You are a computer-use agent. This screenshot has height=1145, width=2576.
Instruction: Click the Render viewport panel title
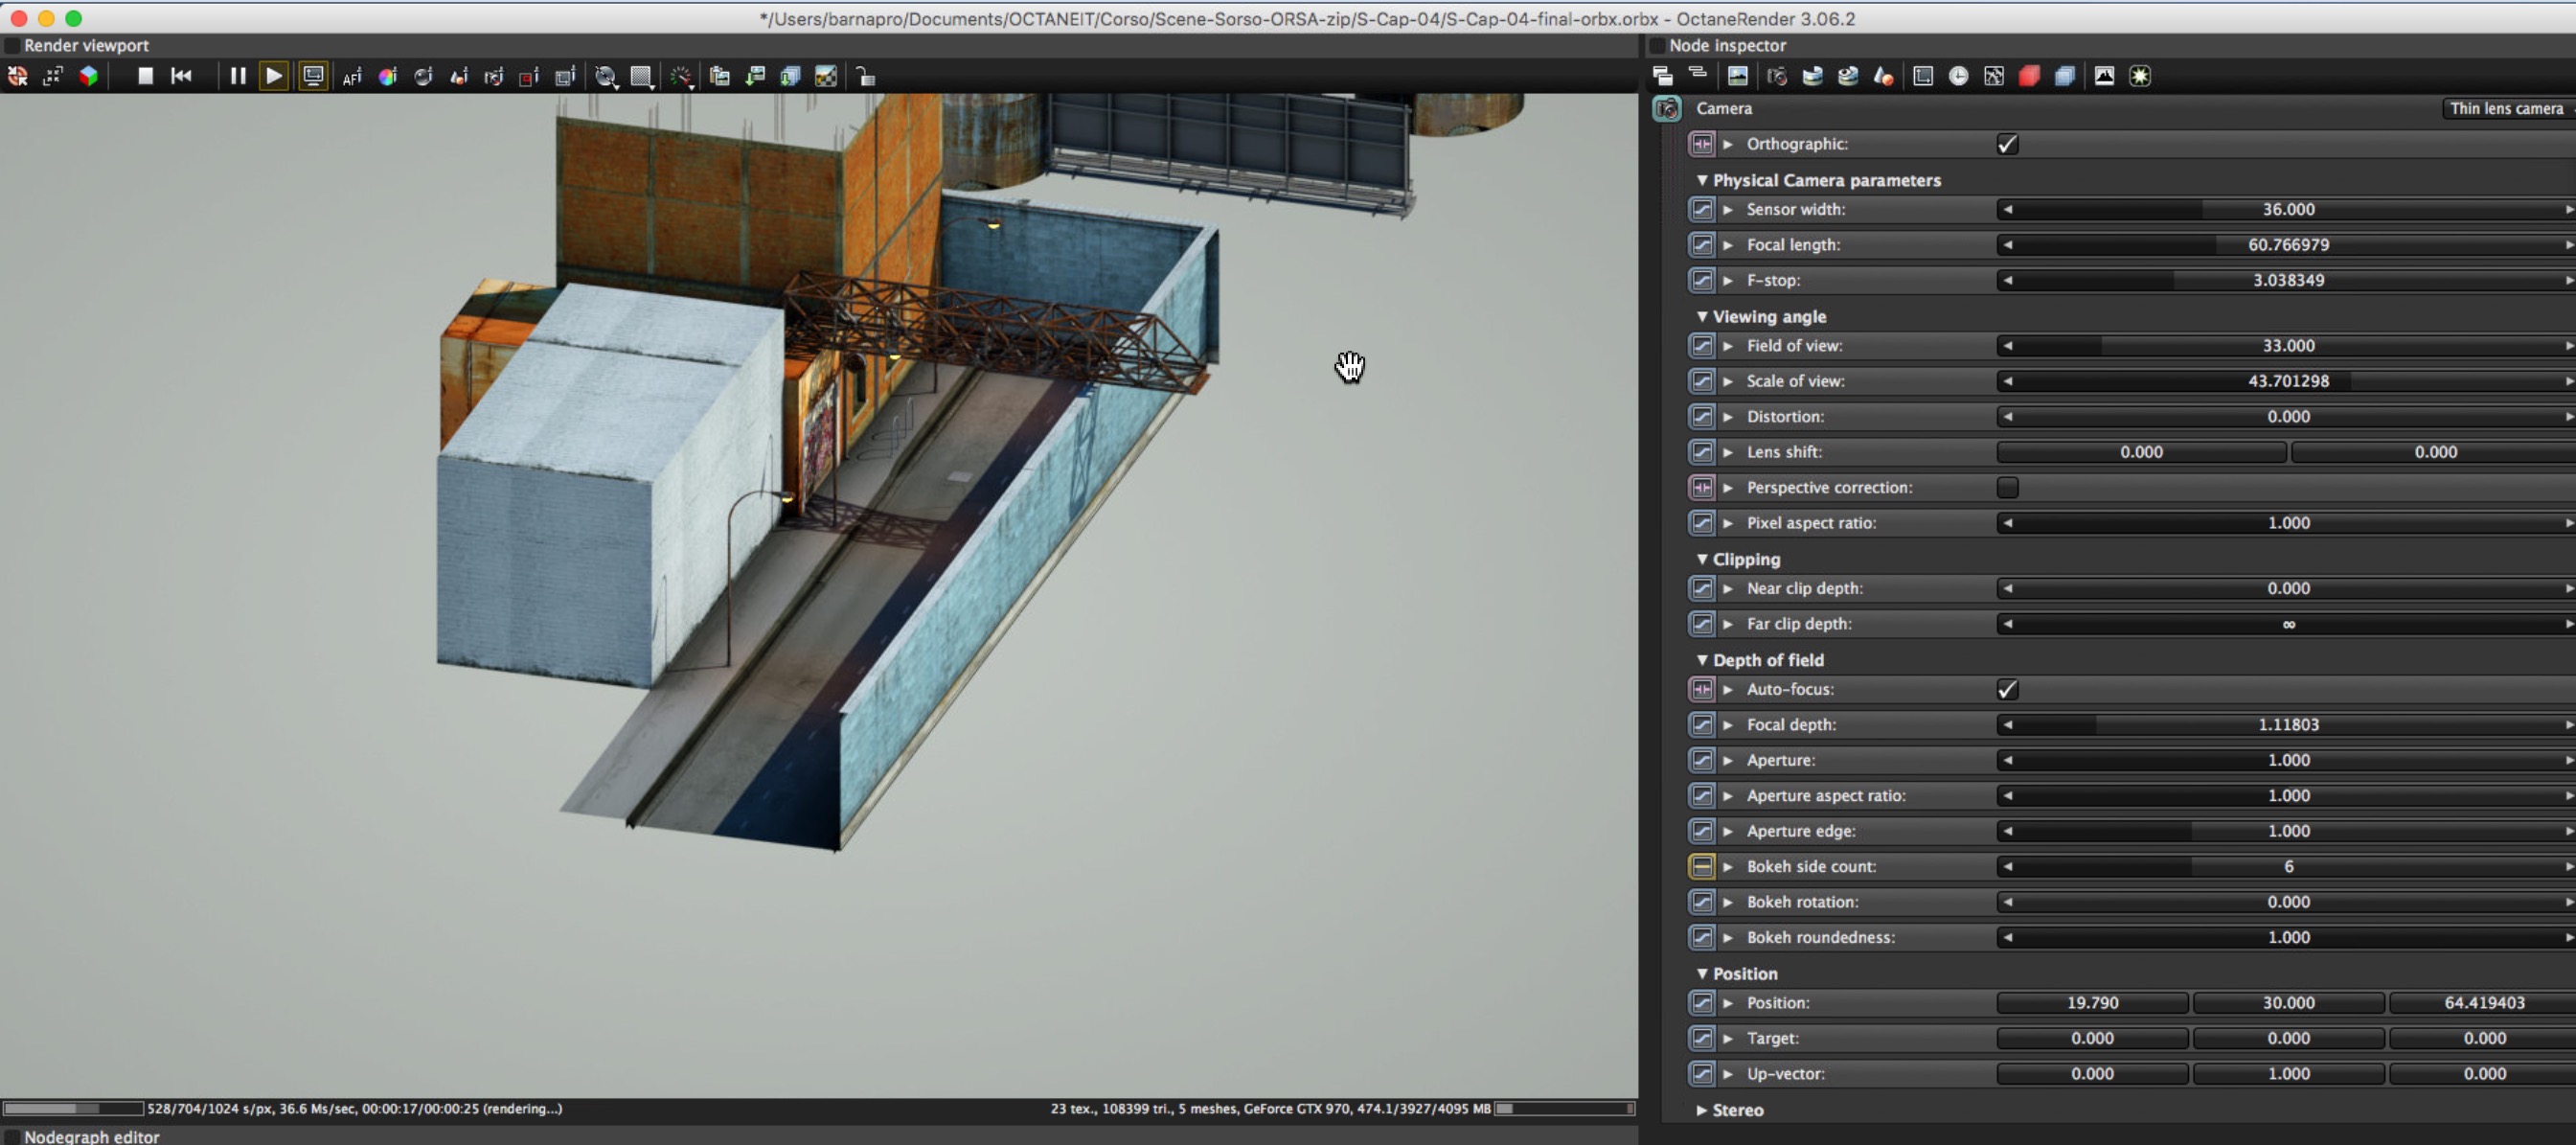pos(86,45)
